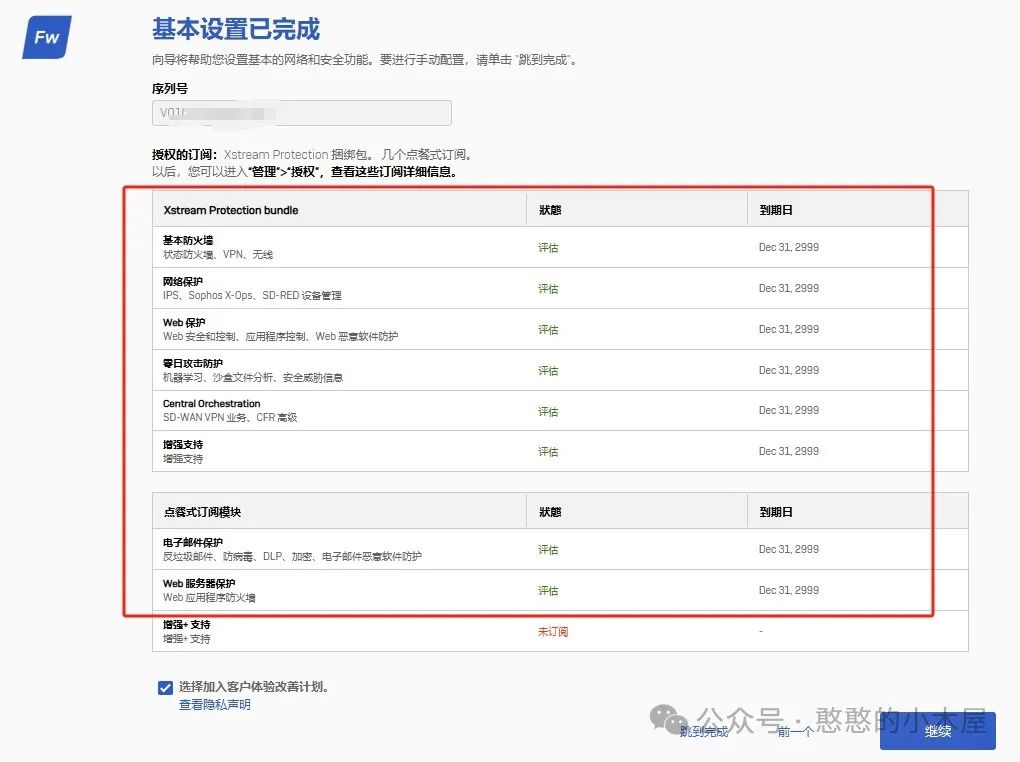
Task: Click expiry date in 网络保护 row
Action: click(x=788, y=288)
